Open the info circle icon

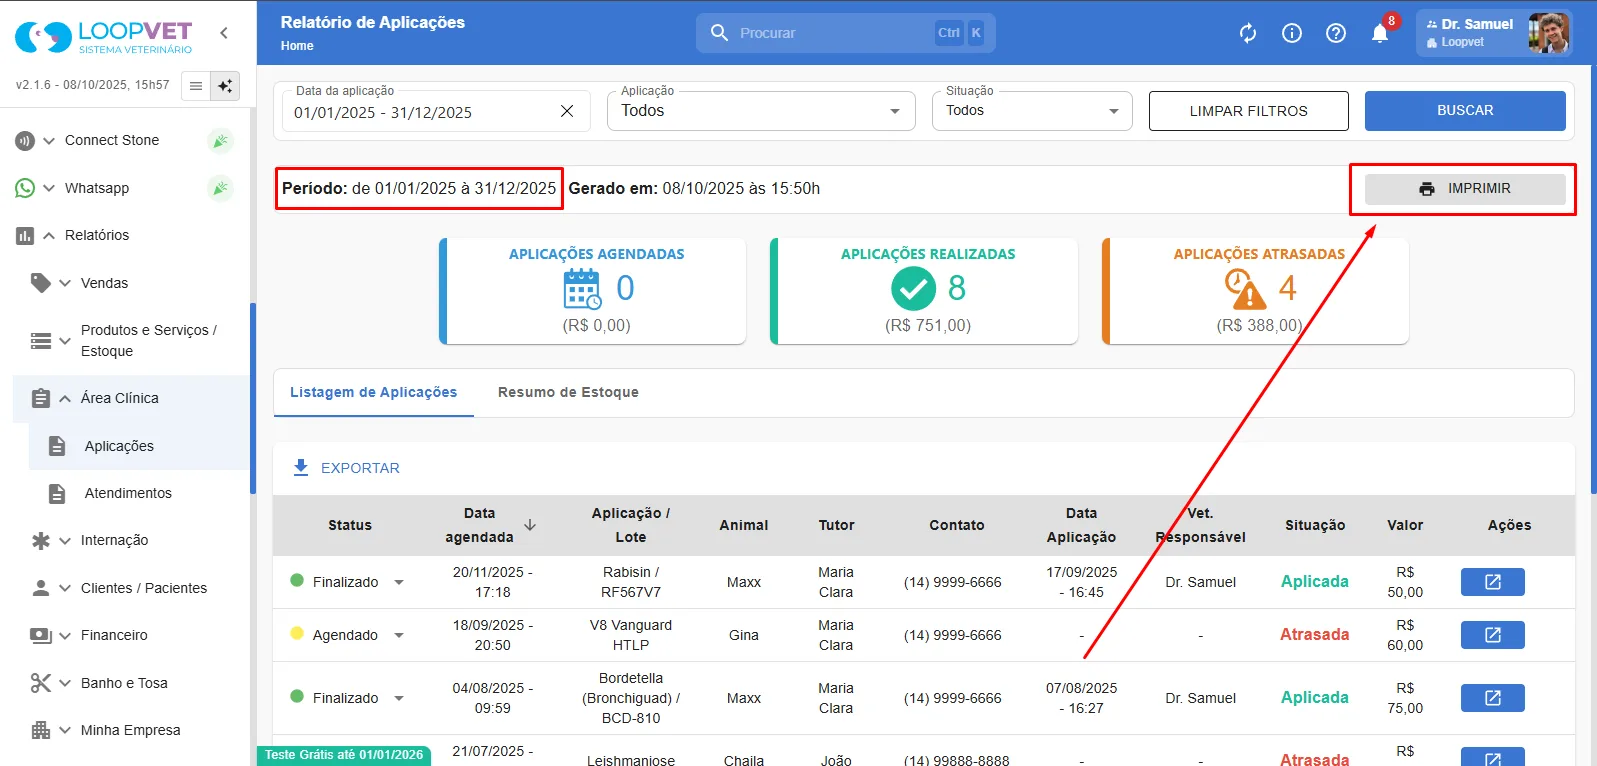(x=1292, y=33)
